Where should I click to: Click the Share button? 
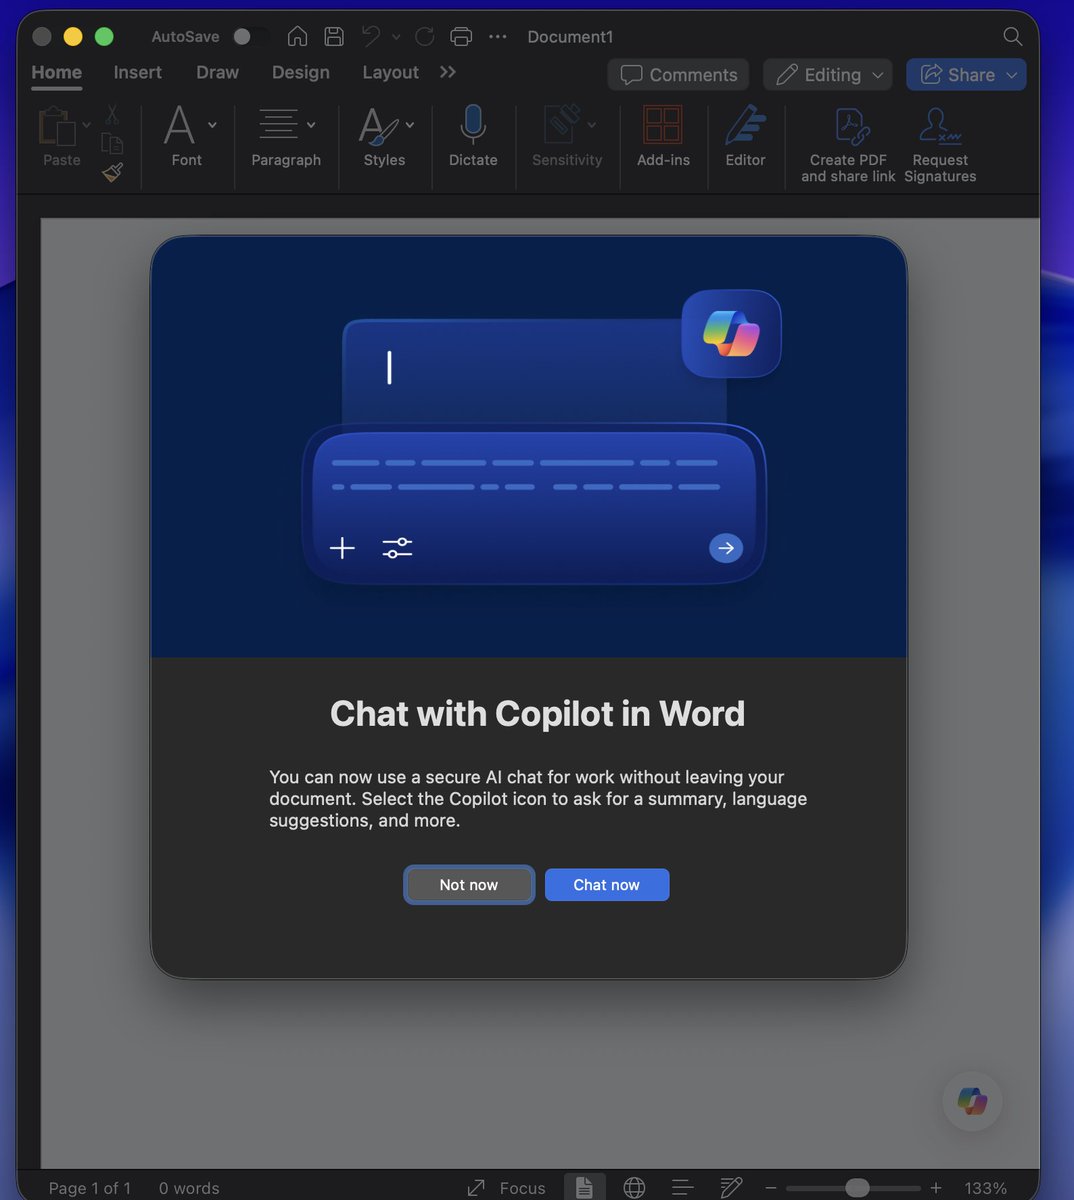tap(966, 75)
